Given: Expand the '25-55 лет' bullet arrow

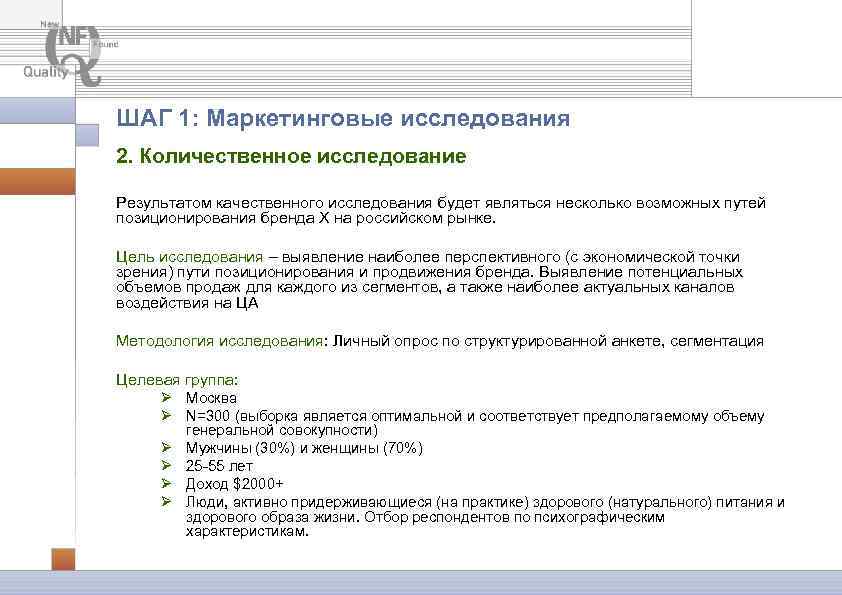Looking at the screenshot, I should (166, 466).
